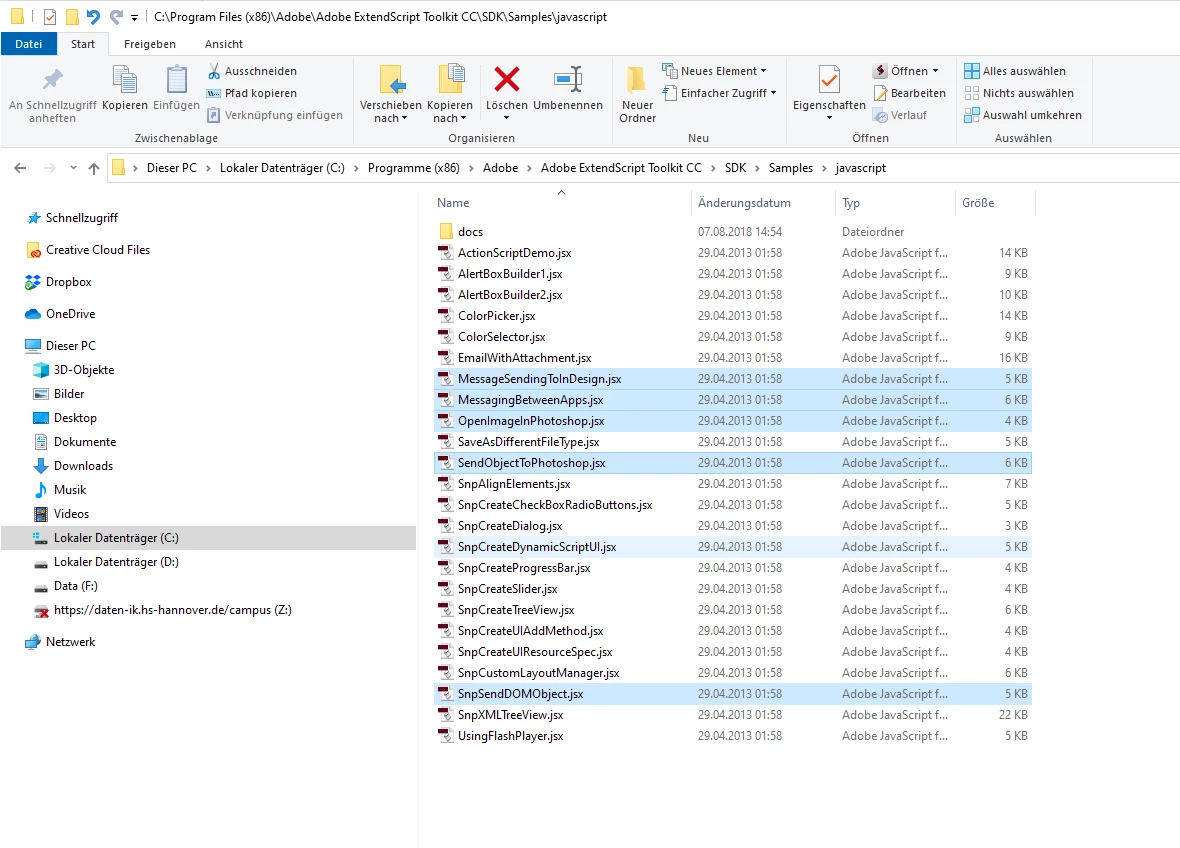Screen dimensions: 1180x848
Task: Click Verknüpfung einfügen button
Action: (275, 115)
